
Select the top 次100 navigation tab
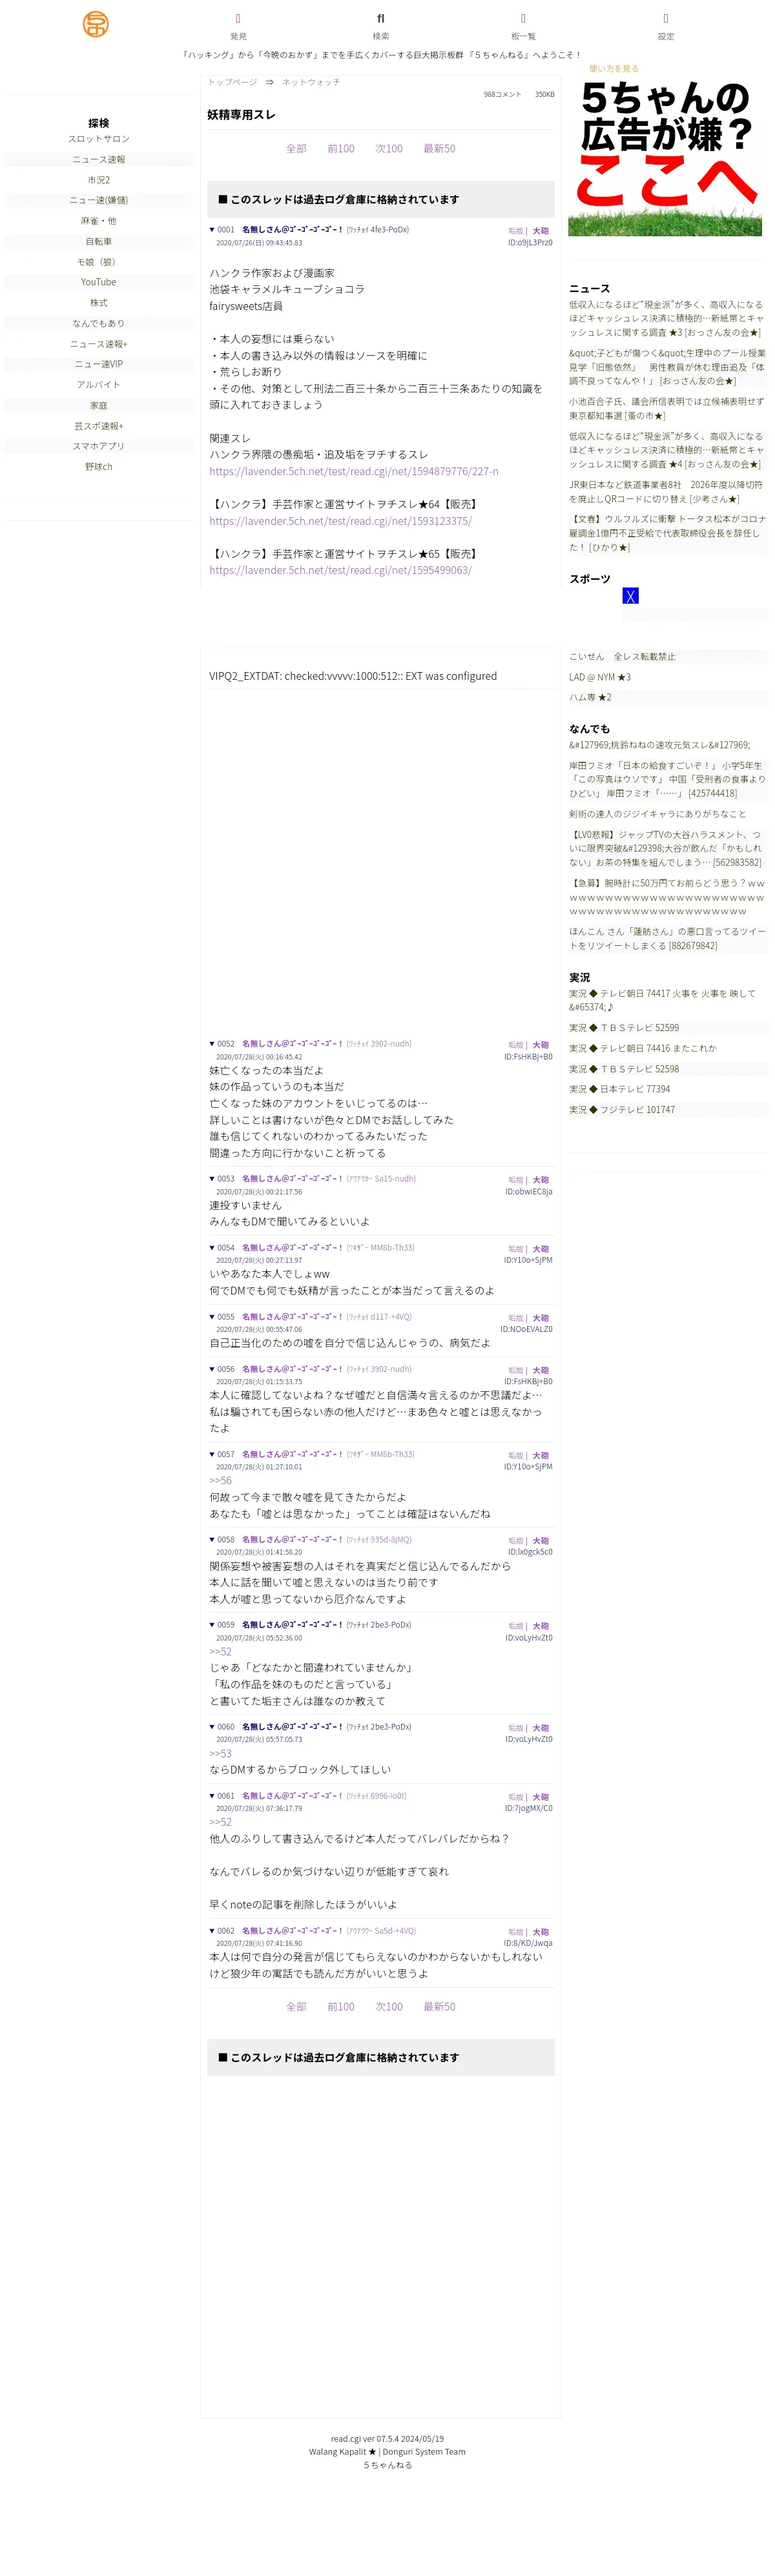pos(389,149)
